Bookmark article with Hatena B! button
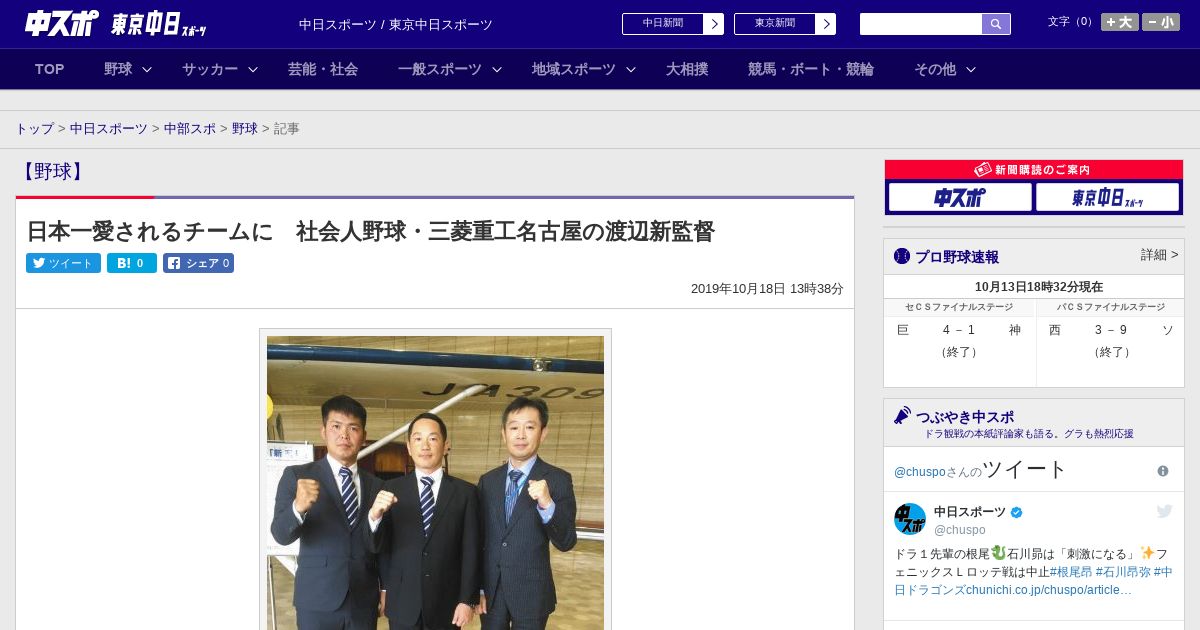This screenshot has width=1200, height=630. tap(132, 263)
